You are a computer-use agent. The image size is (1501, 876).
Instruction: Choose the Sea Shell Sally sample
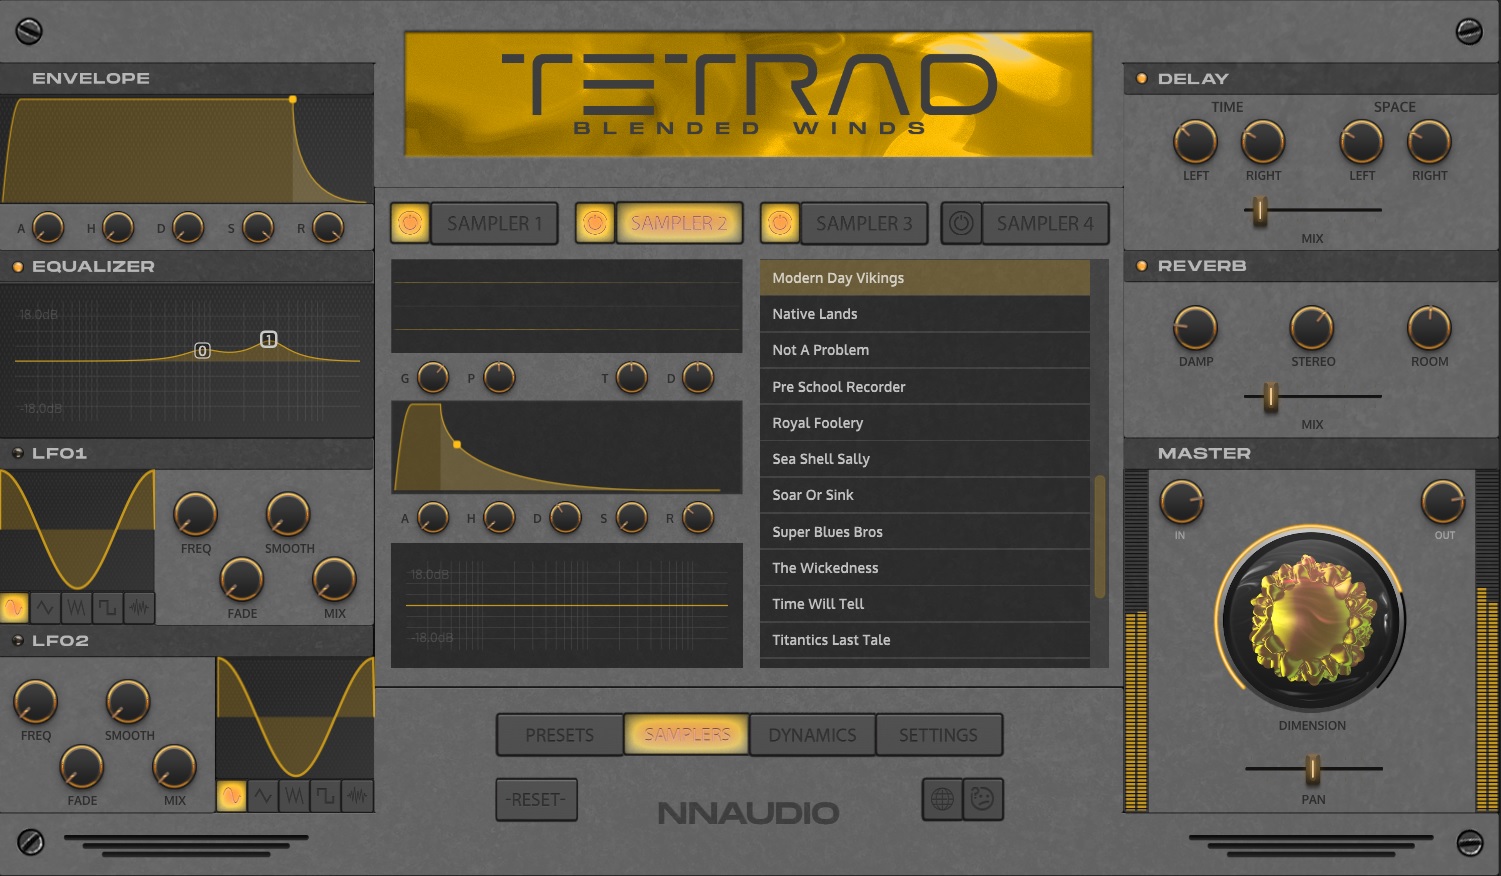[925, 459]
